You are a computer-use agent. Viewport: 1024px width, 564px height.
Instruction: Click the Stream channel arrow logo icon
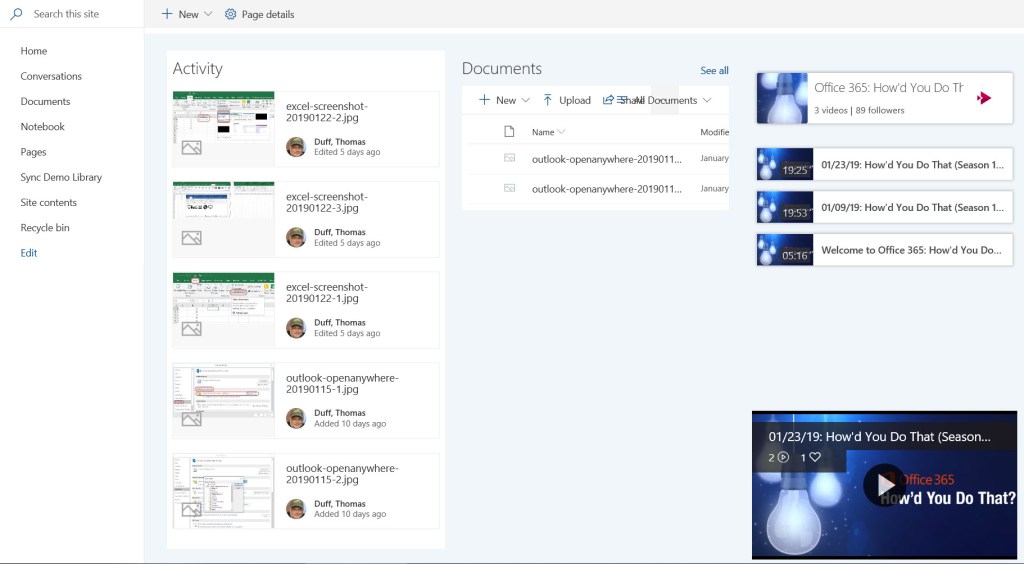pyautogui.click(x=984, y=98)
